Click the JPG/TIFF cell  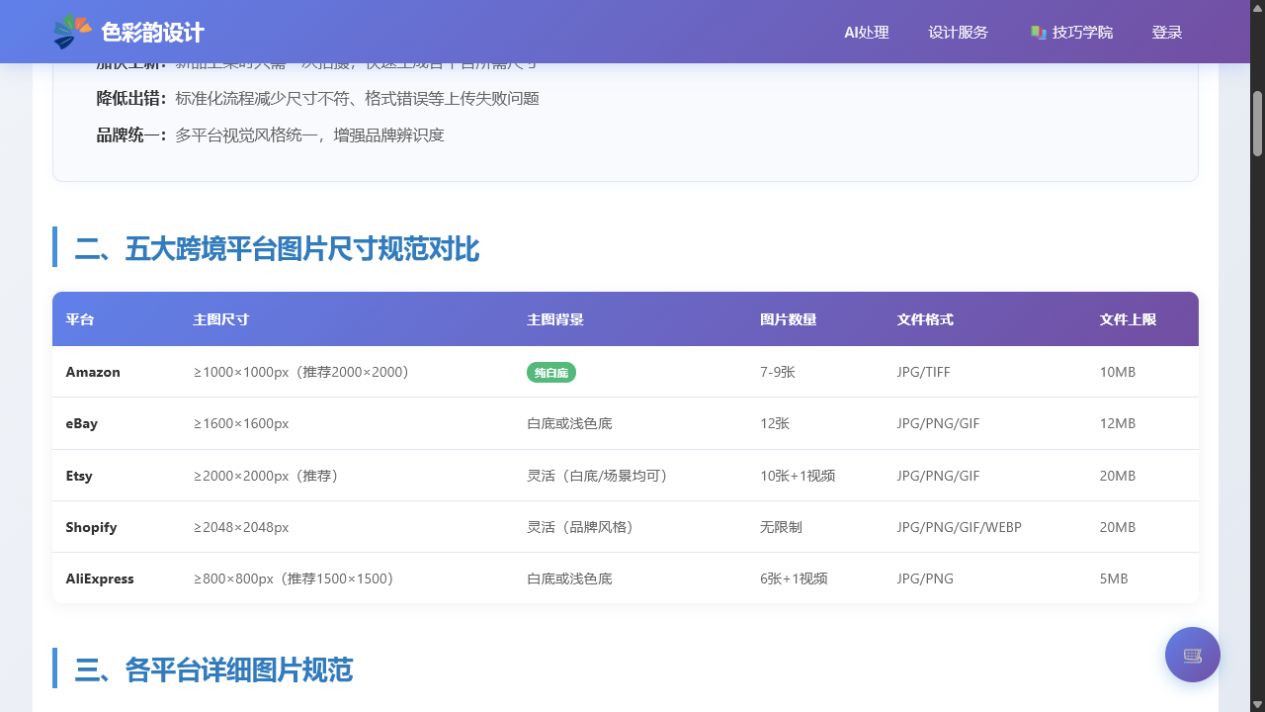coord(924,372)
